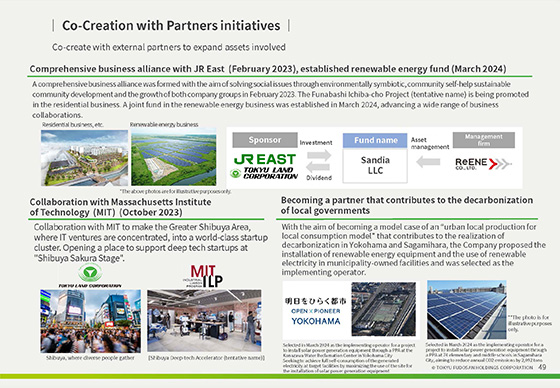Open the Shibuya Deep-tech Accelerator interior photo
560x388 pixels.
coord(204,320)
